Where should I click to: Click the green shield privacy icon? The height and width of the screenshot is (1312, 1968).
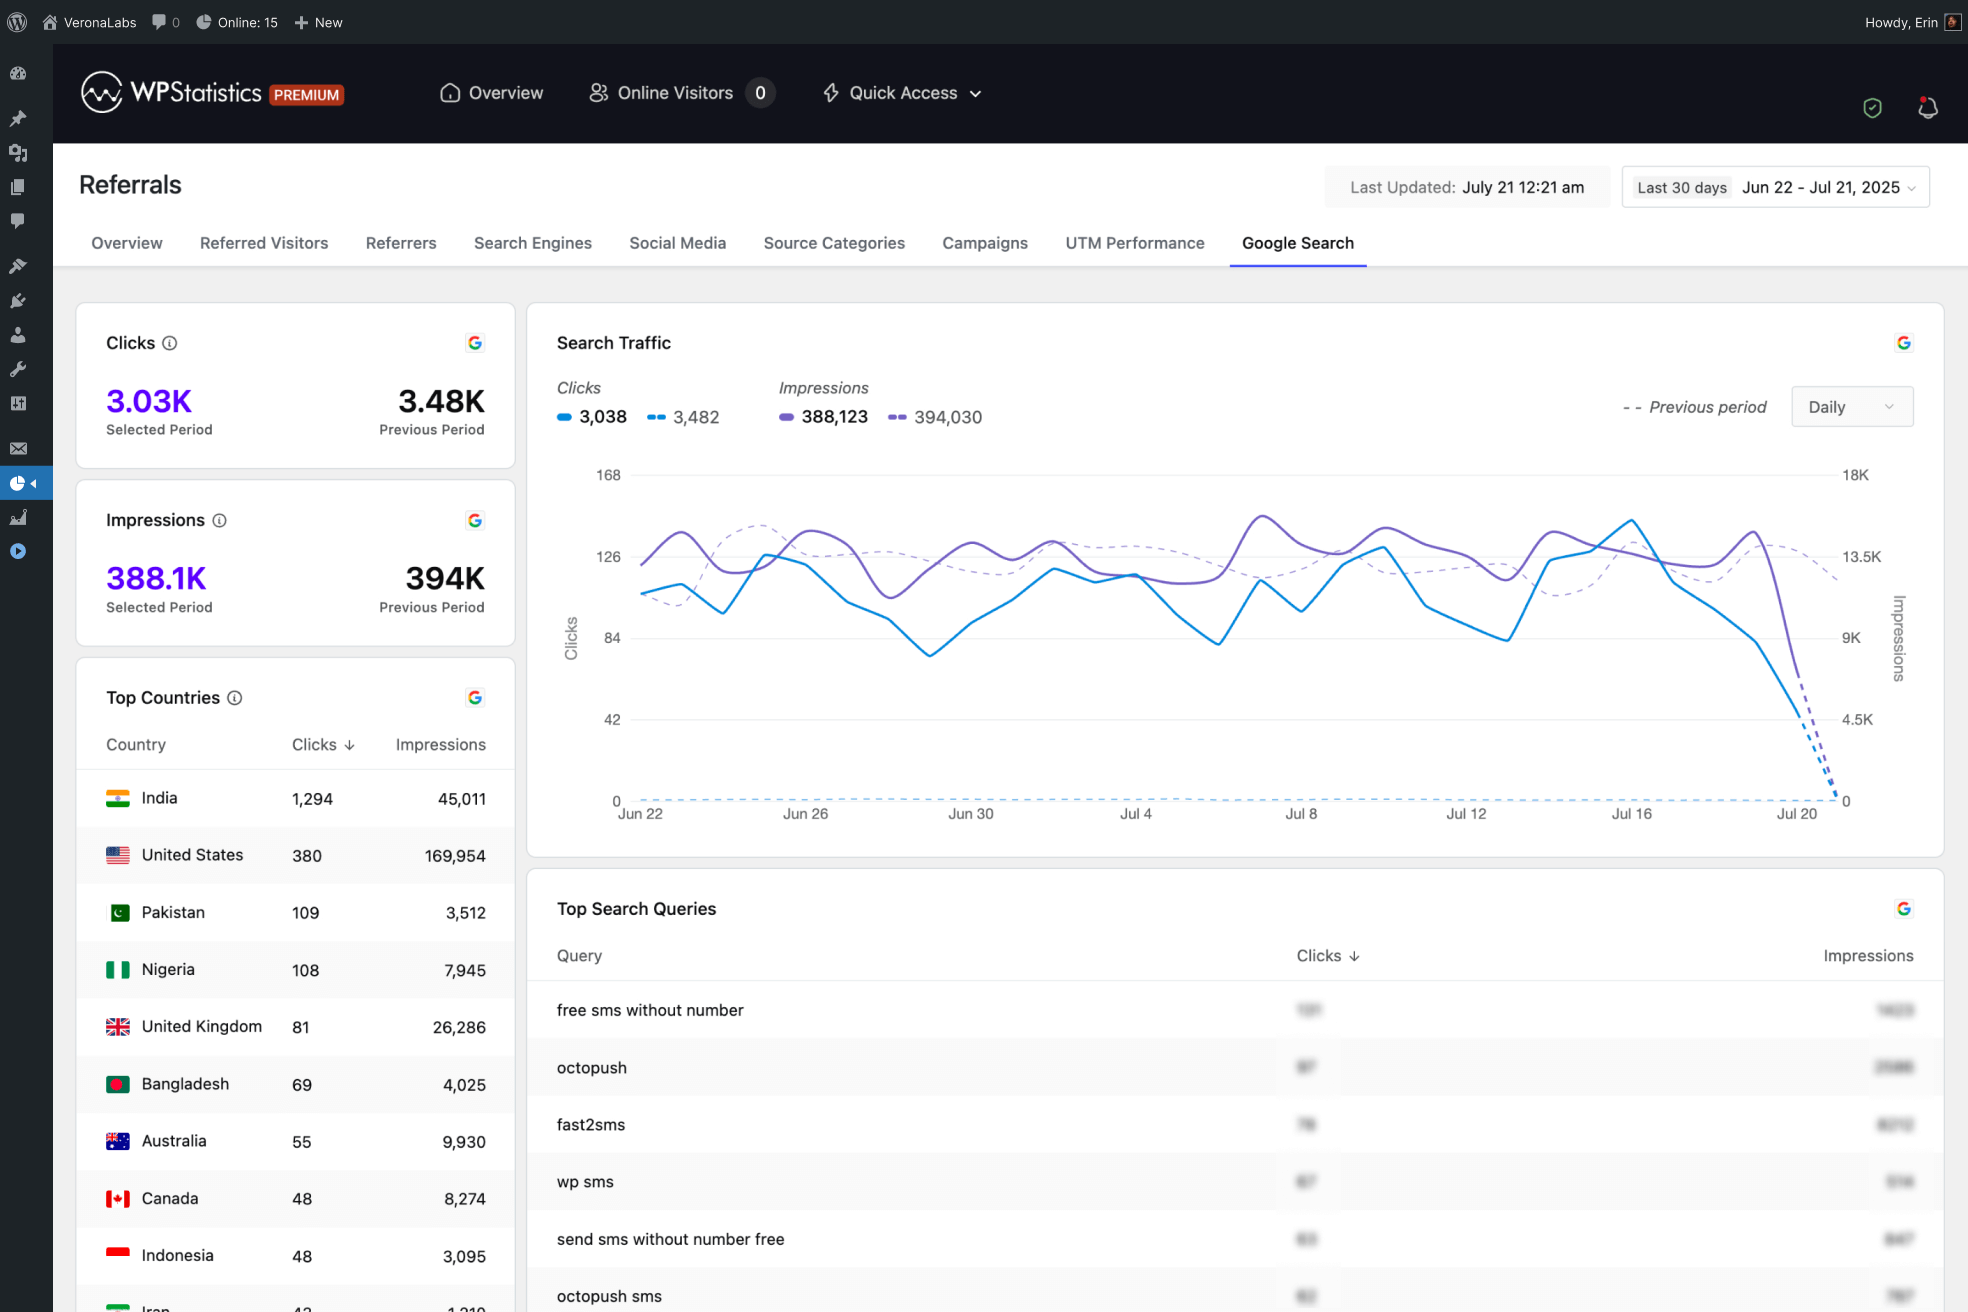[x=1873, y=108]
